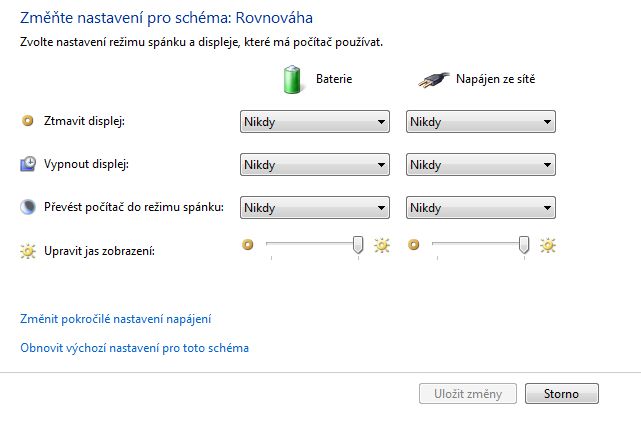The image size is (641, 433).
Task: Click the Storno button
Action: (x=562, y=394)
